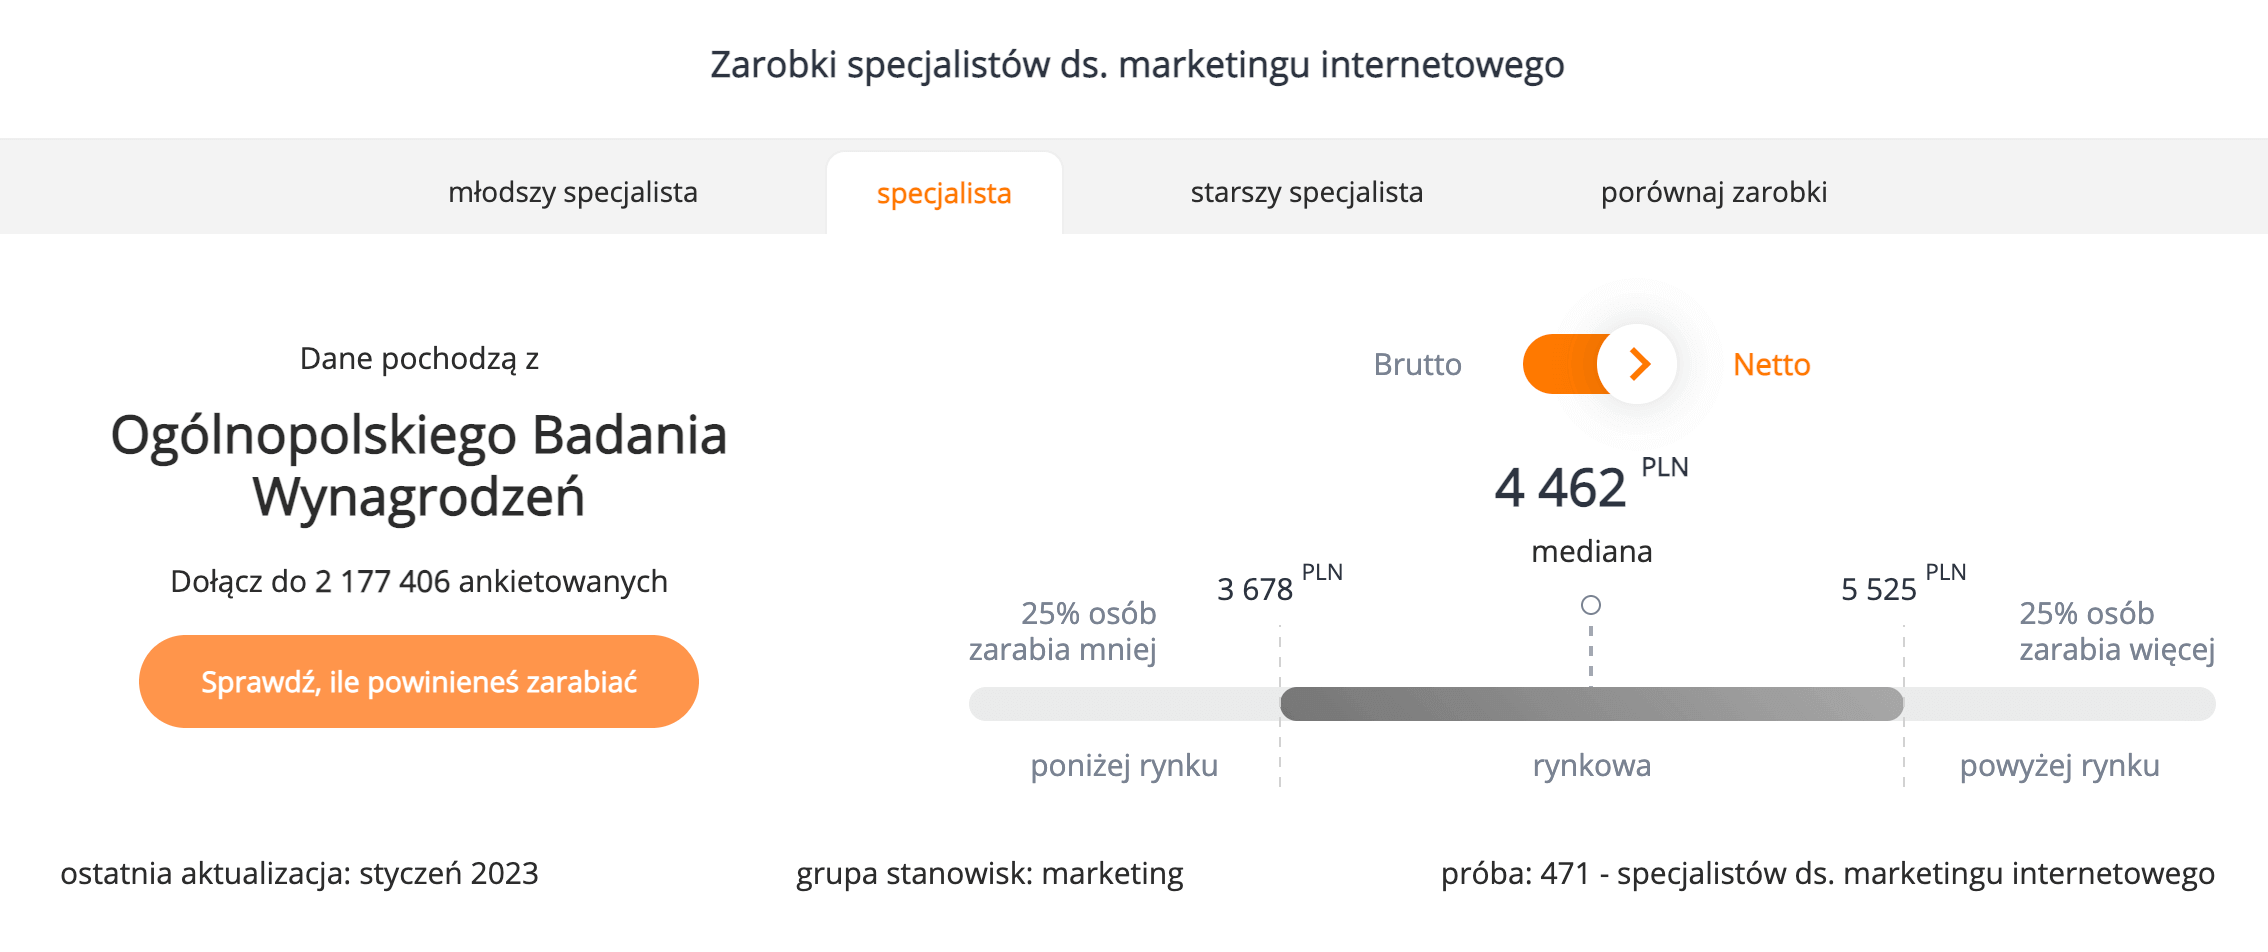Switch to the młodszy specjalista tab

click(572, 192)
